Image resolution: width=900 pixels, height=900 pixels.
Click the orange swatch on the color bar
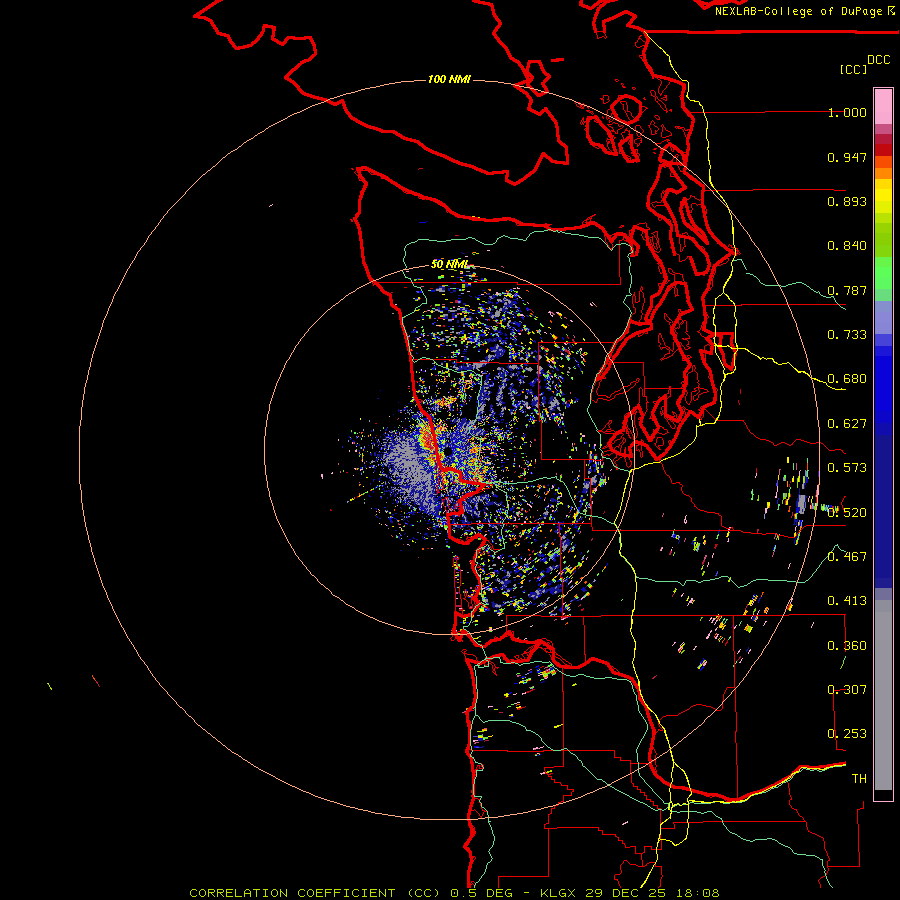[x=883, y=173]
